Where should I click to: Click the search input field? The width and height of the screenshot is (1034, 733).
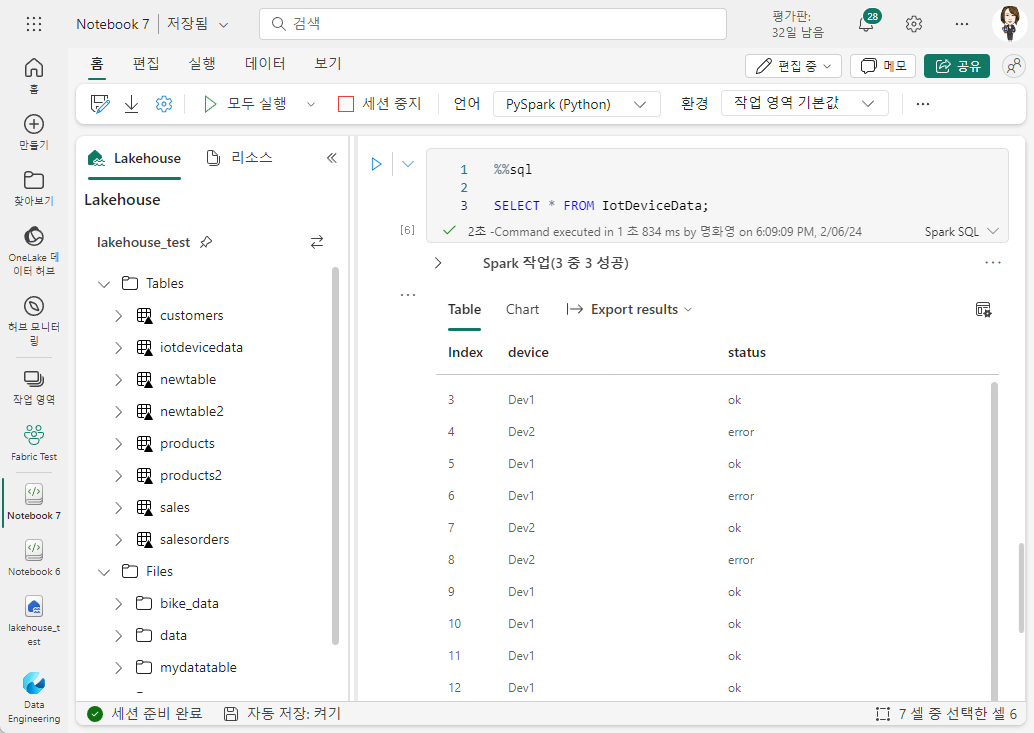point(493,24)
